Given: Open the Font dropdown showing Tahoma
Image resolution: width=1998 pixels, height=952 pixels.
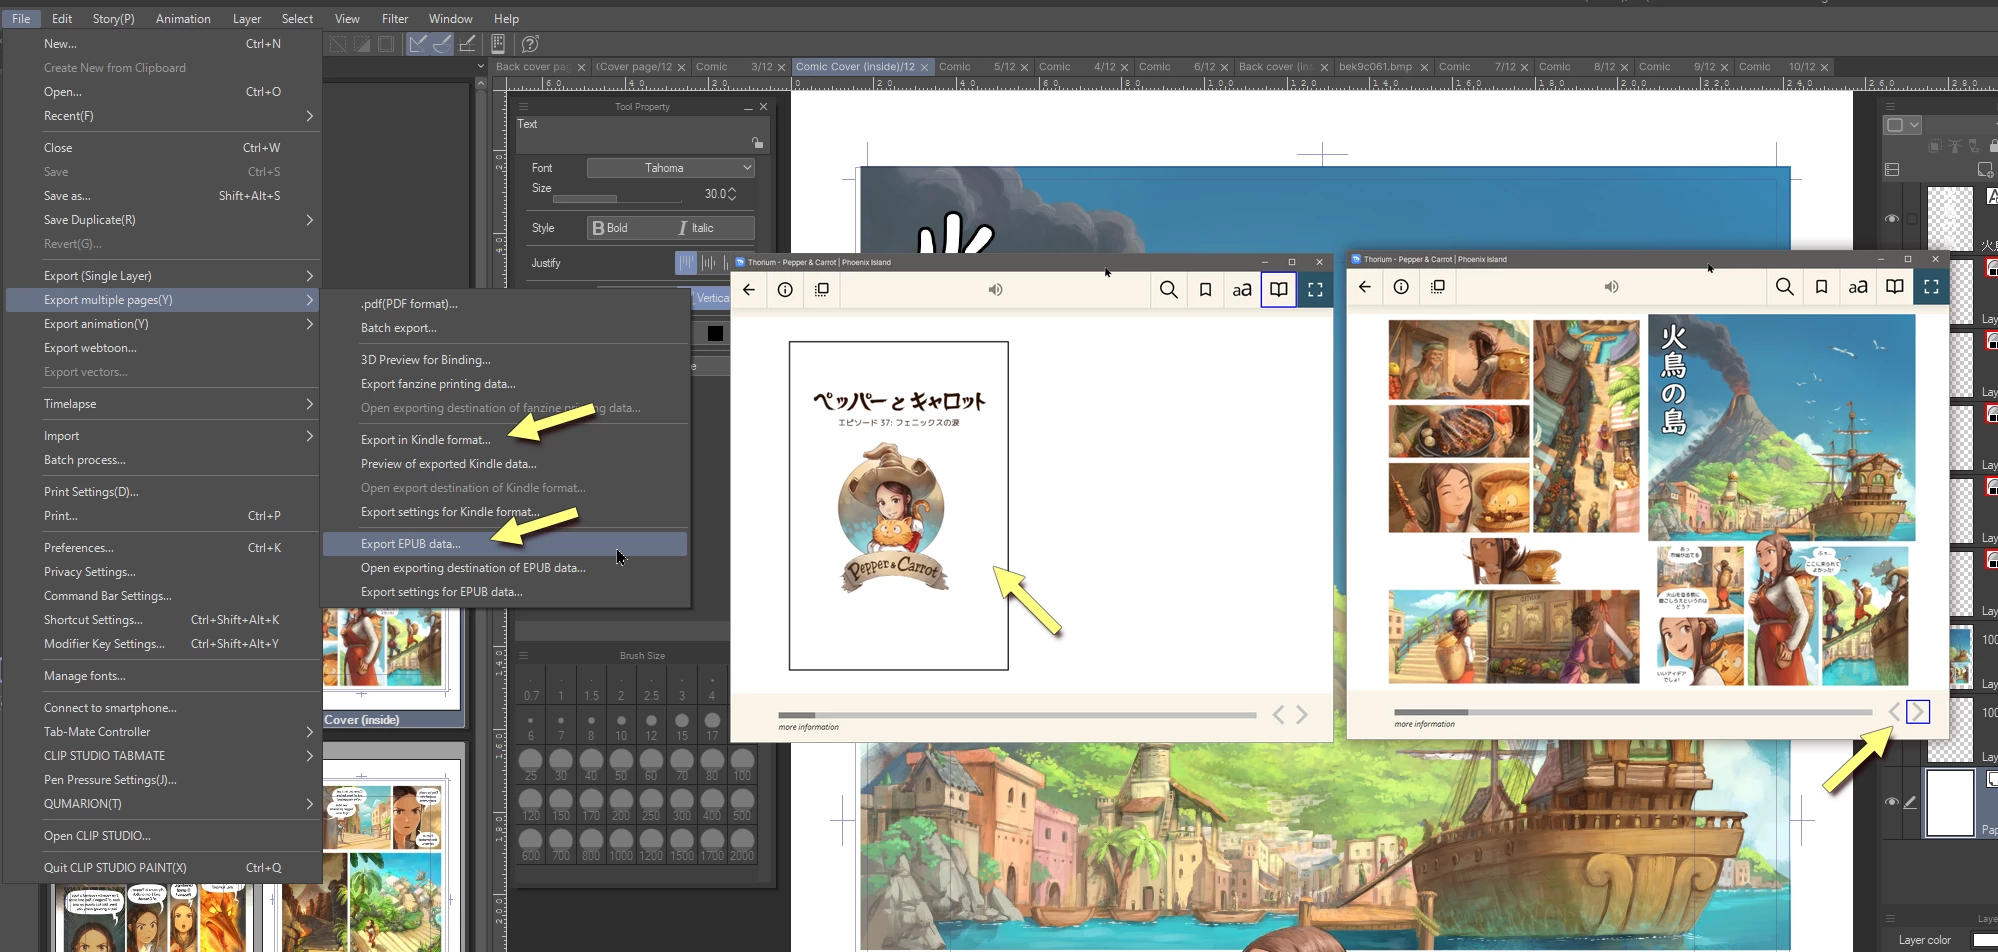Looking at the screenshot, I should (670, 168).
